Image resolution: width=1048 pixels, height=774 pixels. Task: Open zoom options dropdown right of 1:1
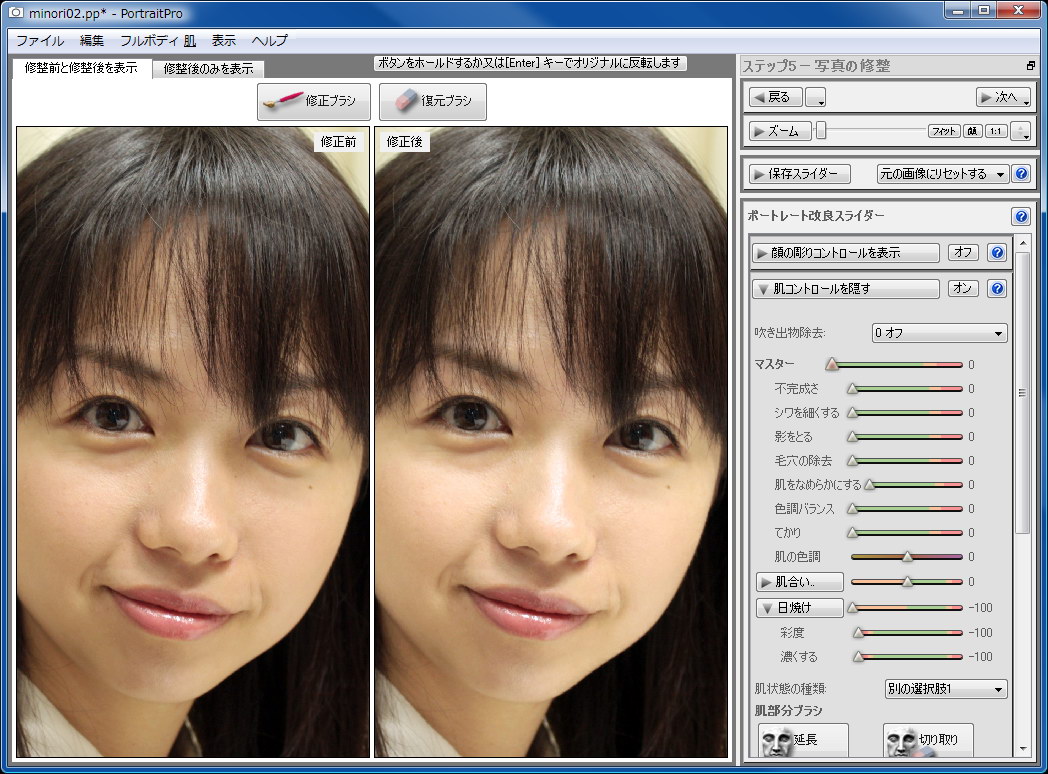coord(1021,131)
